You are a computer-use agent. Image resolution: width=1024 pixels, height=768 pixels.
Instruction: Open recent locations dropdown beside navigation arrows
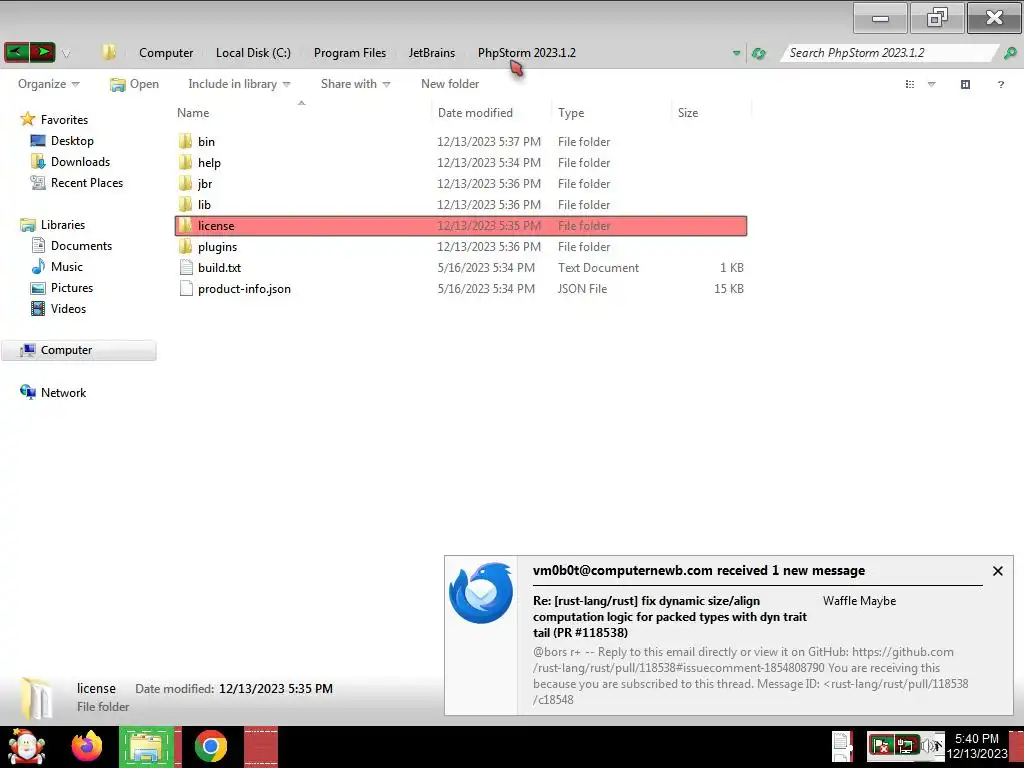point(66,54)
